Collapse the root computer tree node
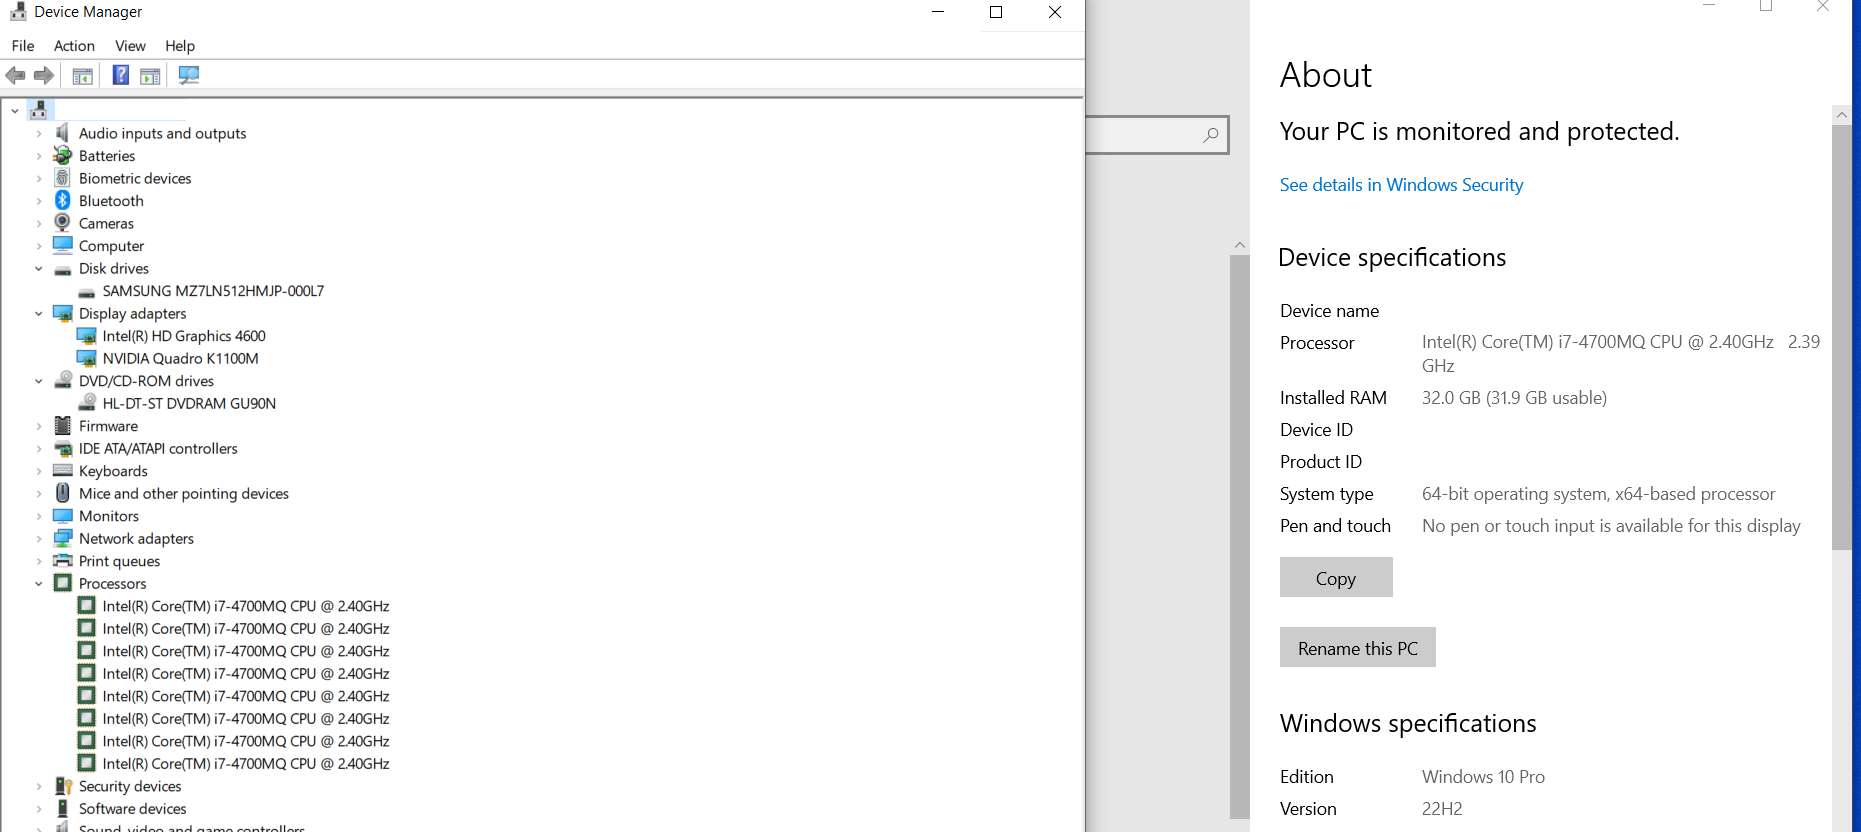1861x832 pixels. coord(15,111)
